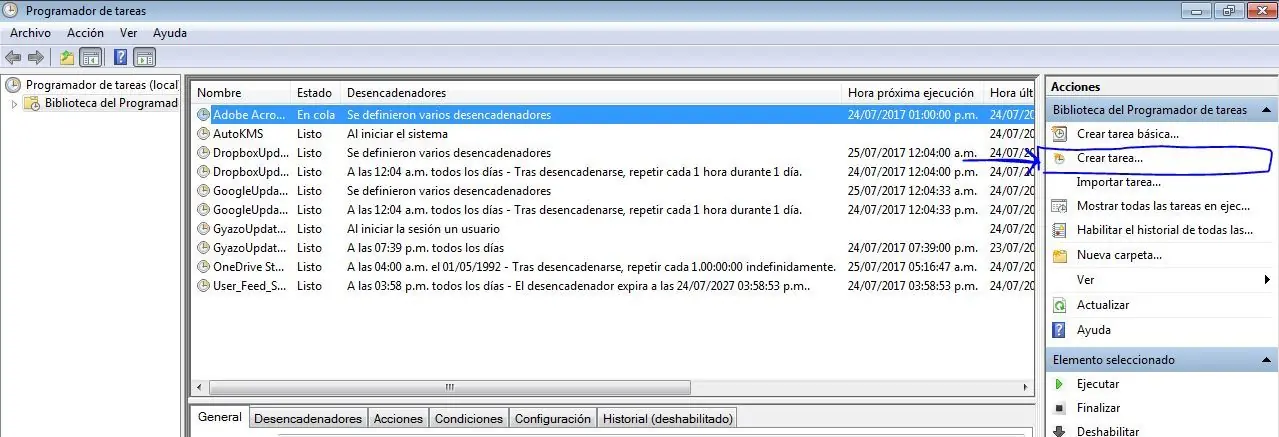Click Habilitar el historial de todas las... action
The height and width of the screenshot is (437, 1279).
pos(1164,230)
